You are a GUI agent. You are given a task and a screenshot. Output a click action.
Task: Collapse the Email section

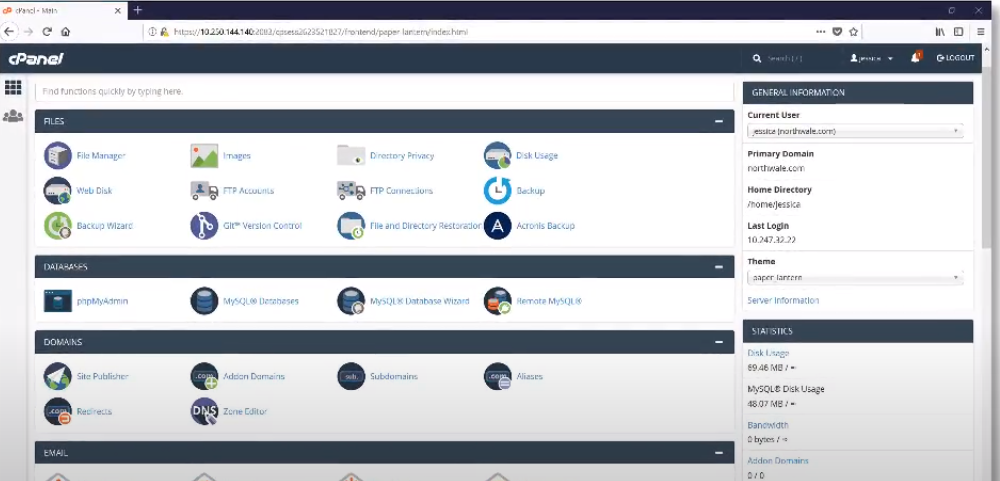[x=719, y=452]
